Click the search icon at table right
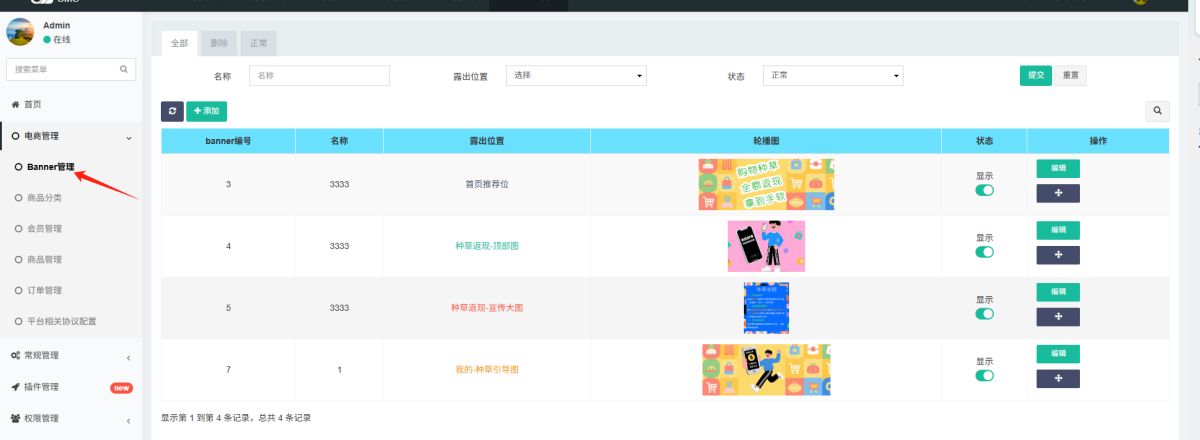The height and width of the screenshot is (440, 1200). pos(1157,111)
